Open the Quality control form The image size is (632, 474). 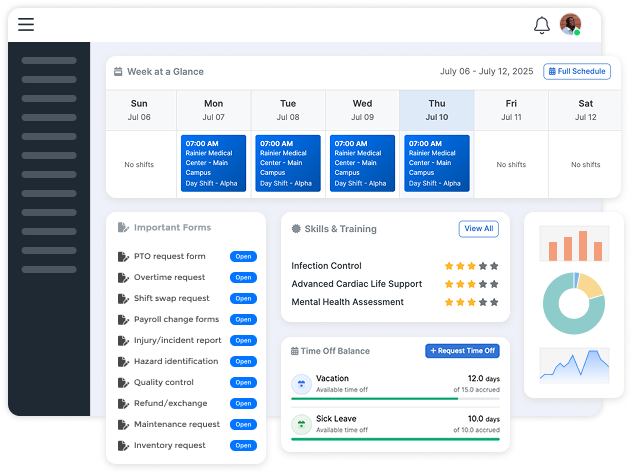243,382
